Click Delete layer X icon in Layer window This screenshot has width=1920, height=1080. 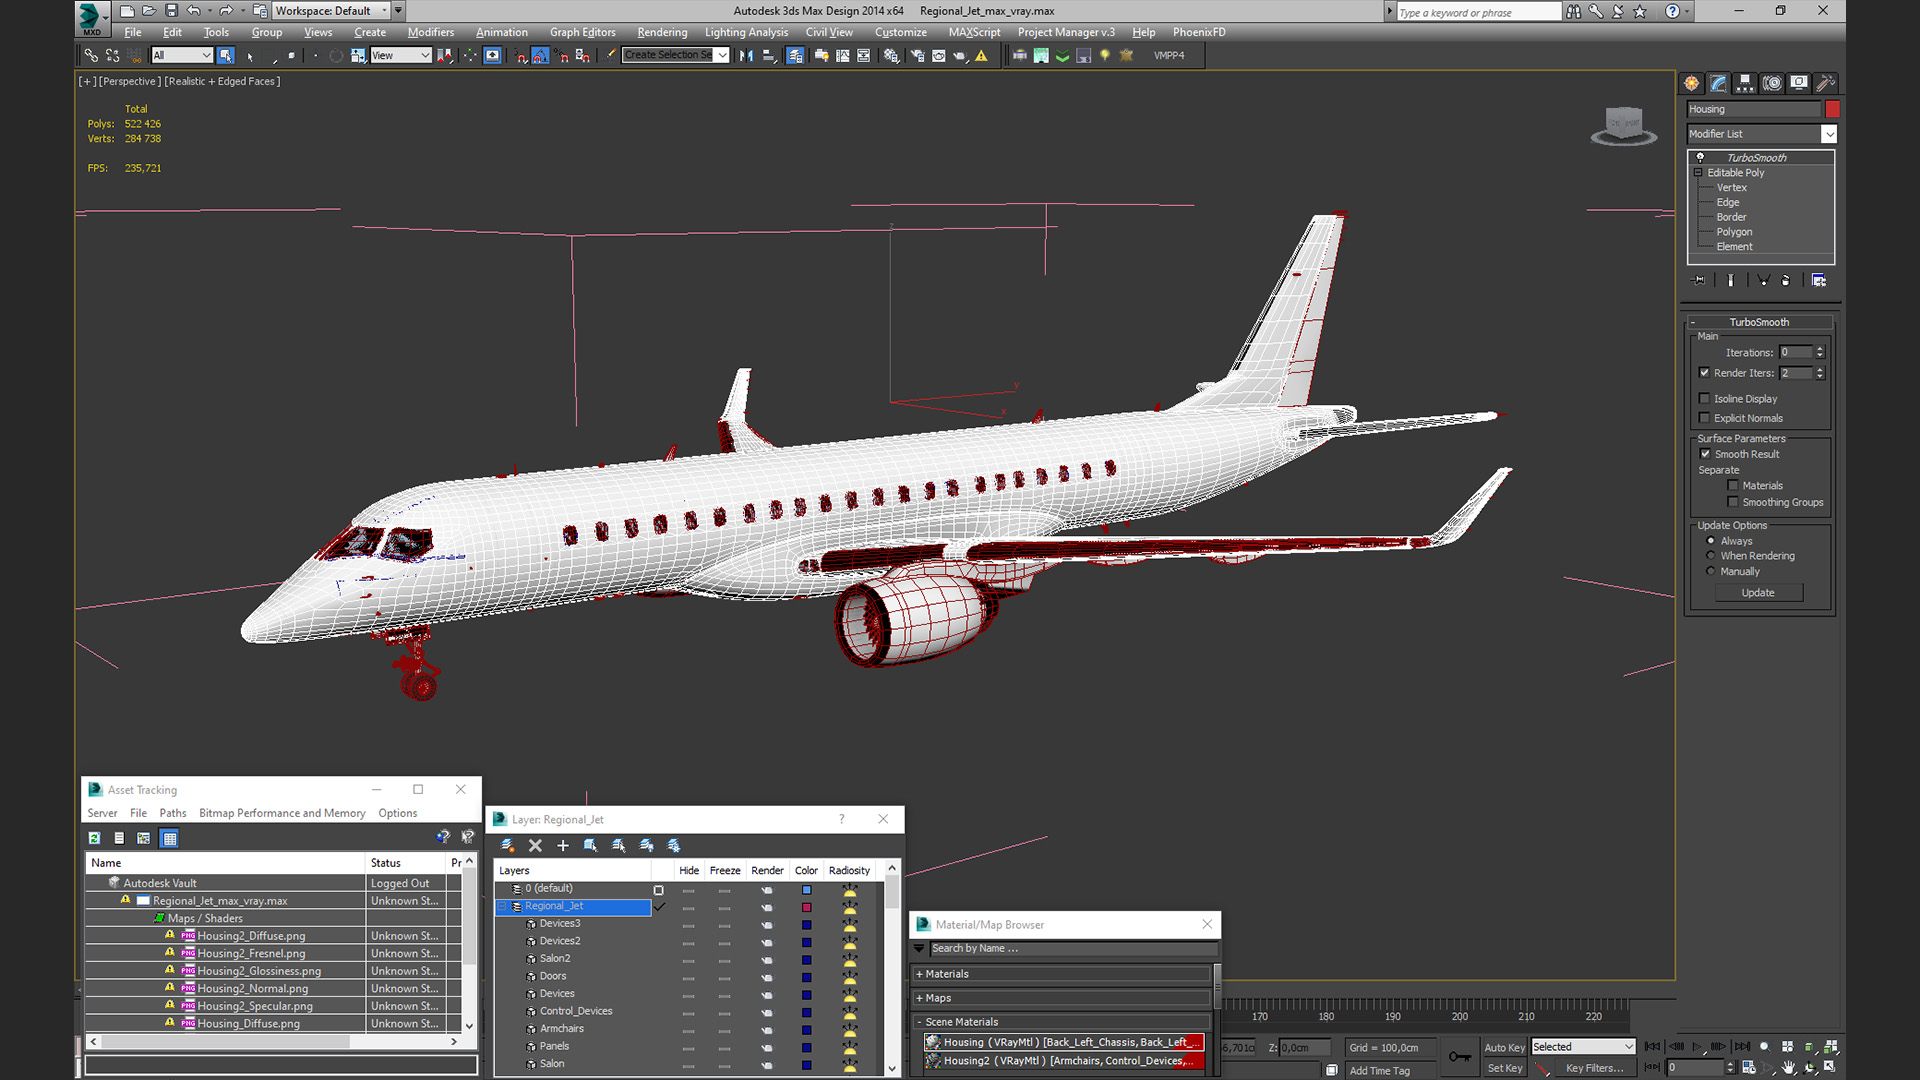[535, 846]
